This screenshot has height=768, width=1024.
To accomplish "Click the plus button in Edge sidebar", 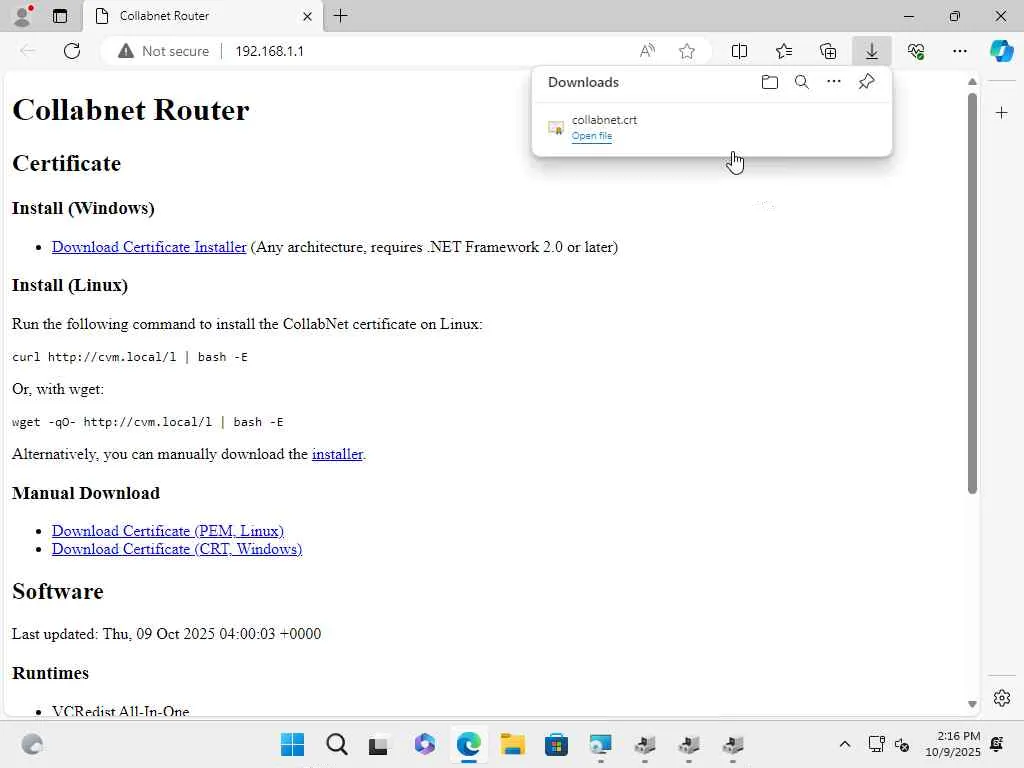I will coord(1001,113).
